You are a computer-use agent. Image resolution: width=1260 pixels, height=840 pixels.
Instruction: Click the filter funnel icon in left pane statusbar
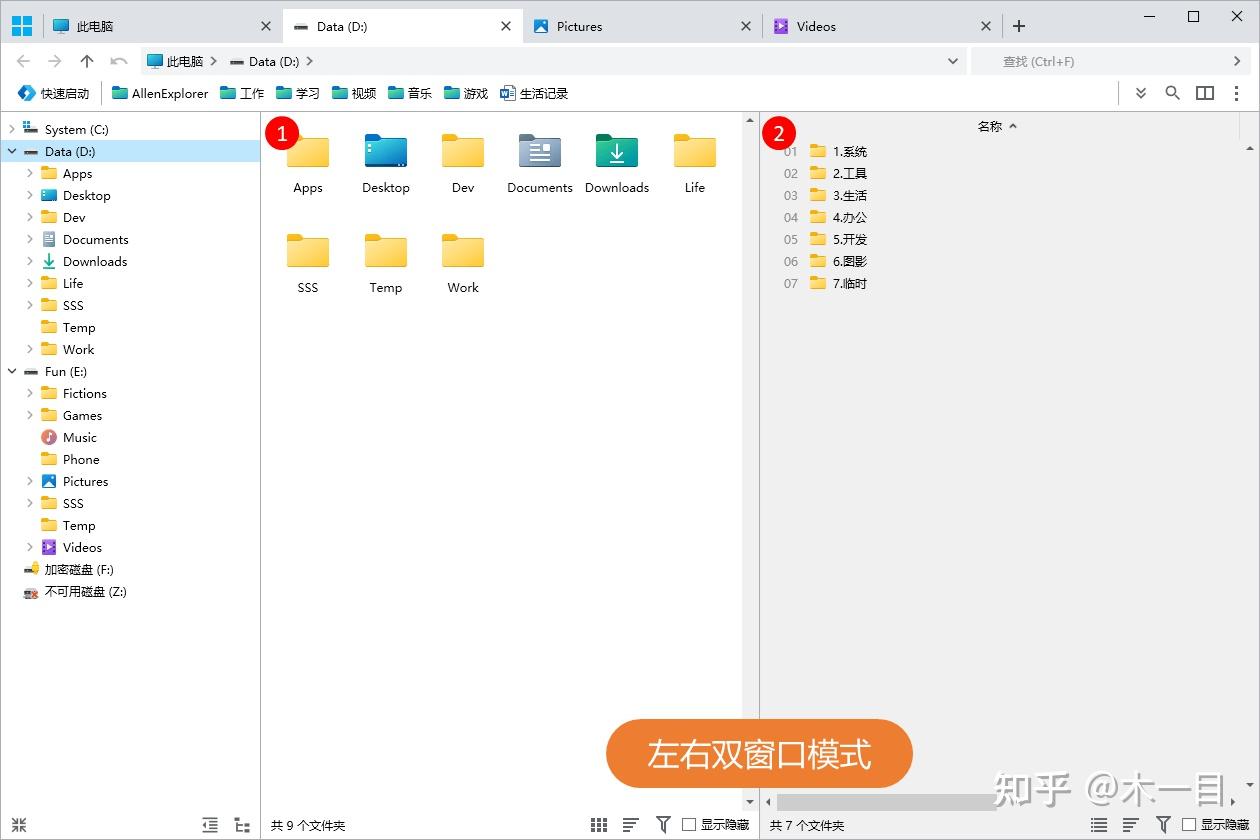[663, 824]
